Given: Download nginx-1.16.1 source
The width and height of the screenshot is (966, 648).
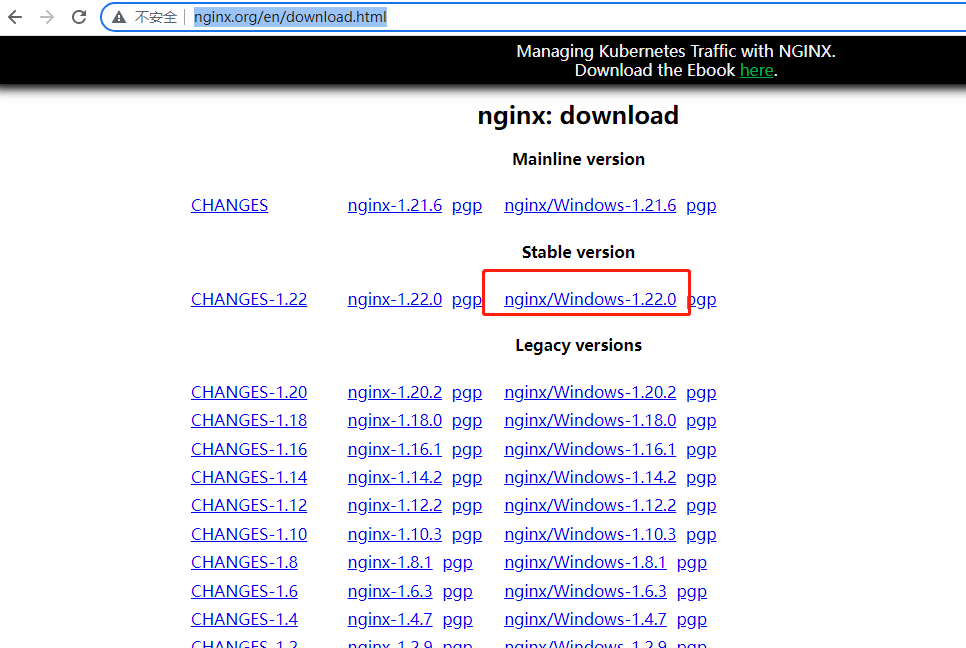Looking at the screenshot, I should 394,449.
